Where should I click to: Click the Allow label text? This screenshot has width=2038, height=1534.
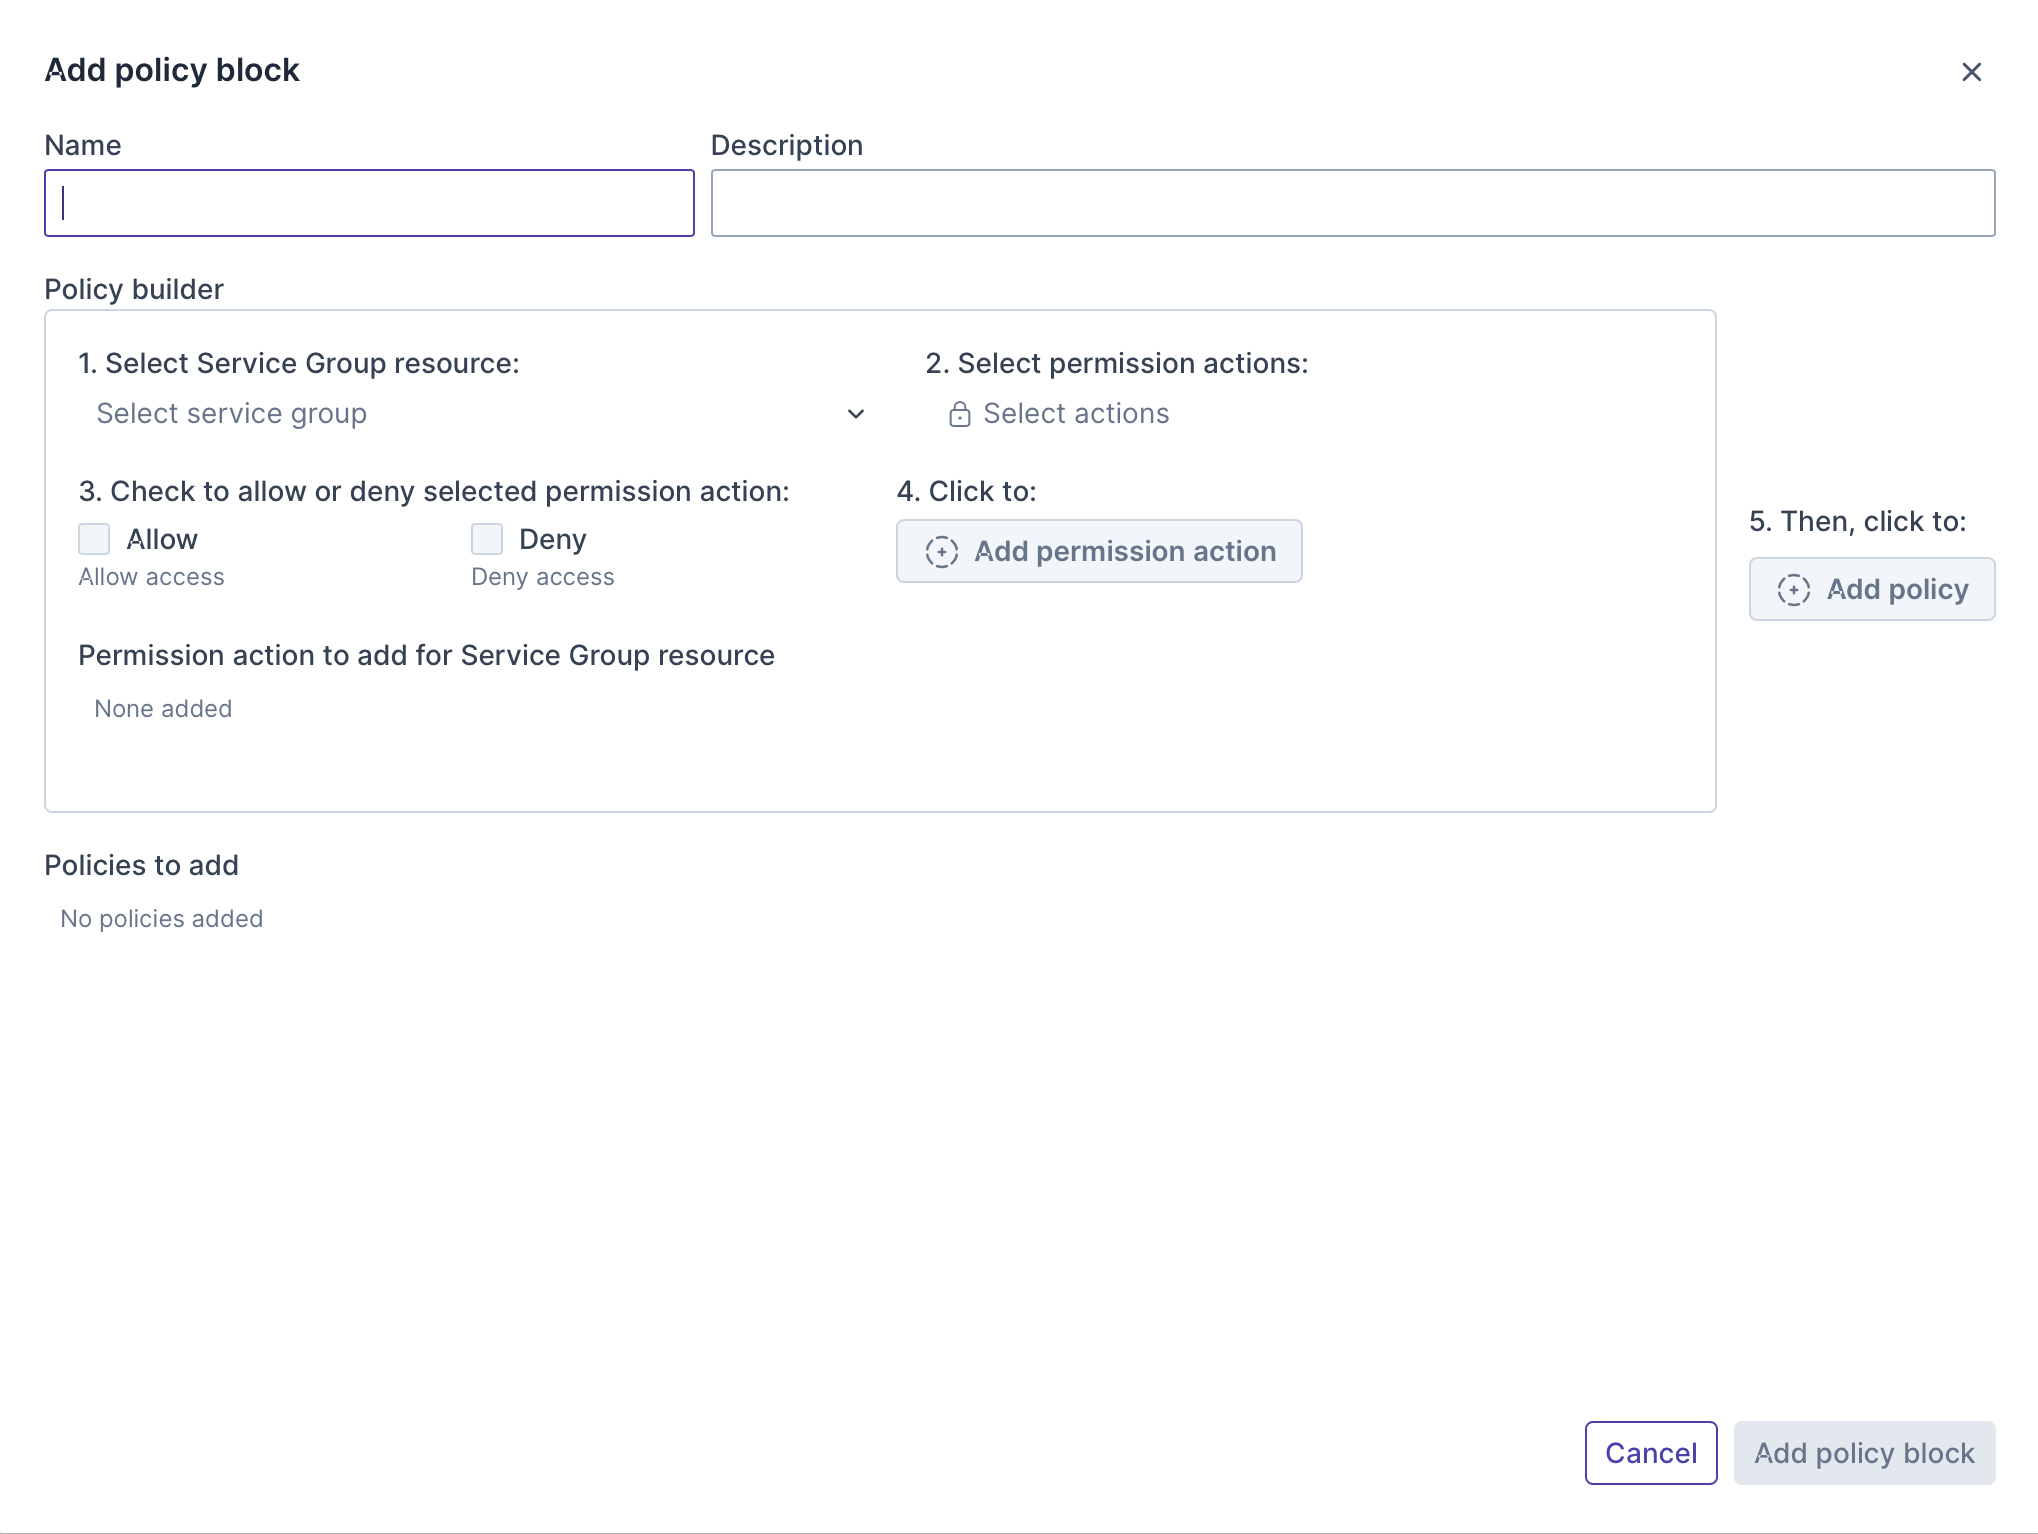click(162, 539)
